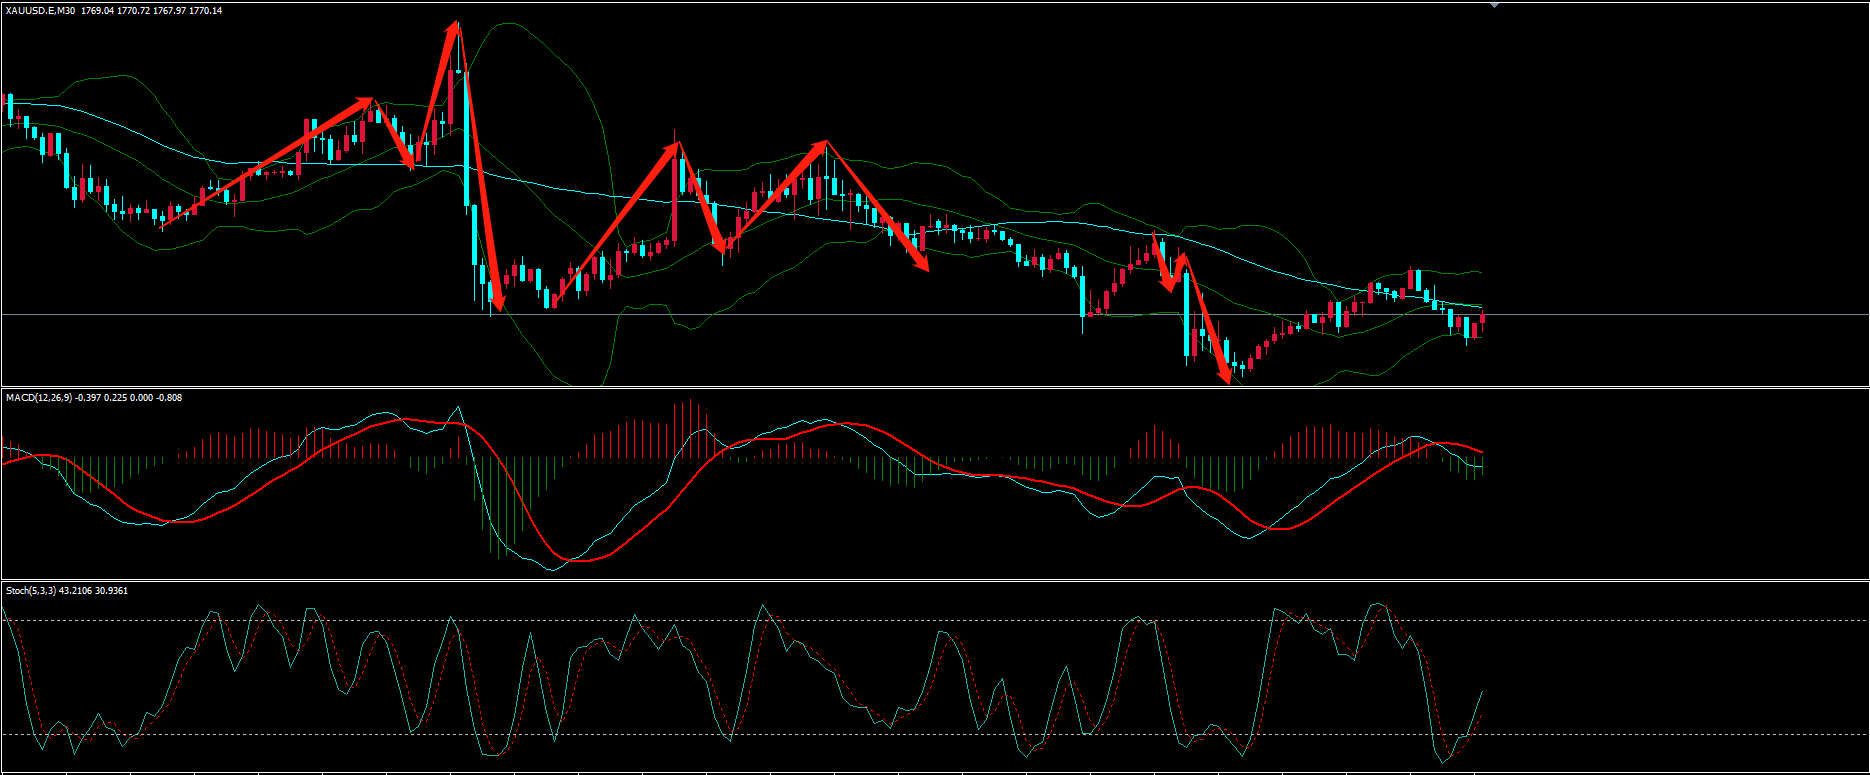Select the tallest red arrow peak tip
Screen dimensions: 1870x775
pyautogui.click(x=457, y=24)
